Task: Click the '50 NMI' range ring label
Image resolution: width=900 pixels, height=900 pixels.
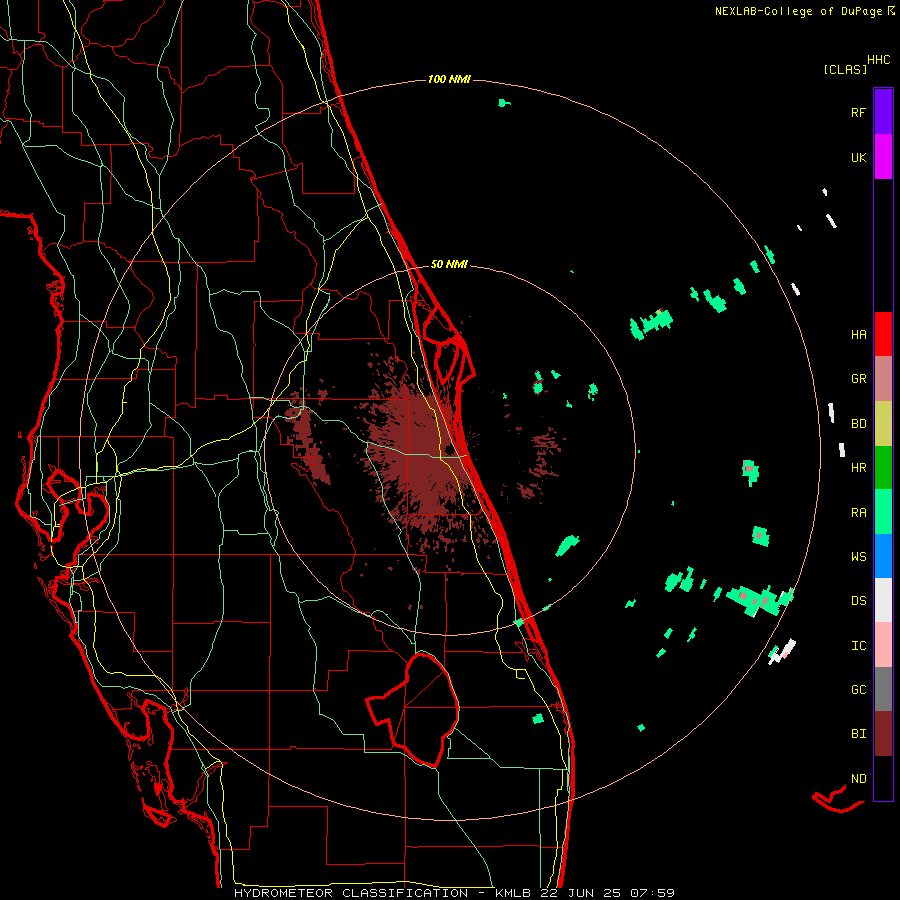Action: [x=449, y=264]
